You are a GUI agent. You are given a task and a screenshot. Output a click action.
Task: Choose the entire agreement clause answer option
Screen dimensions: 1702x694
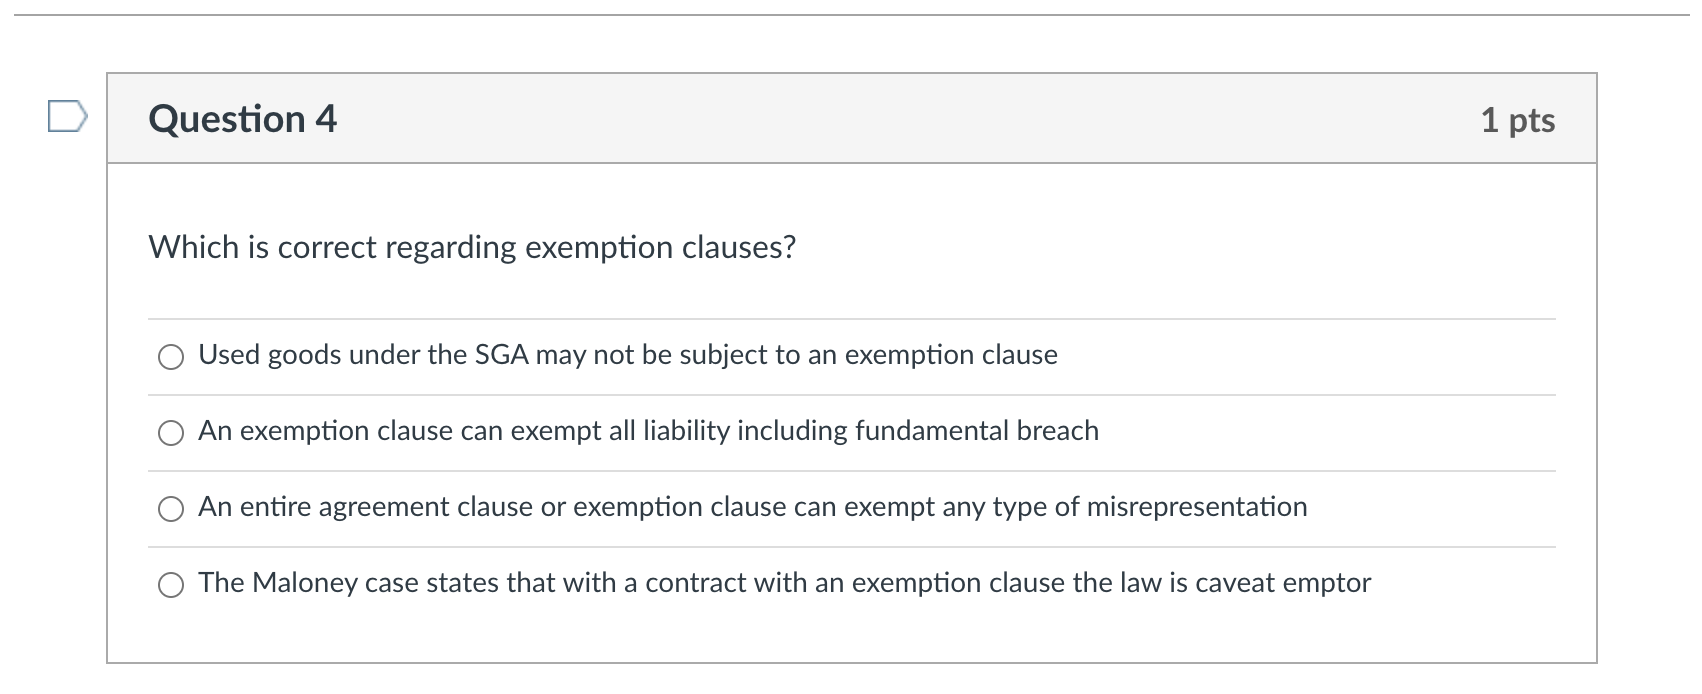[x=170, y=509]
